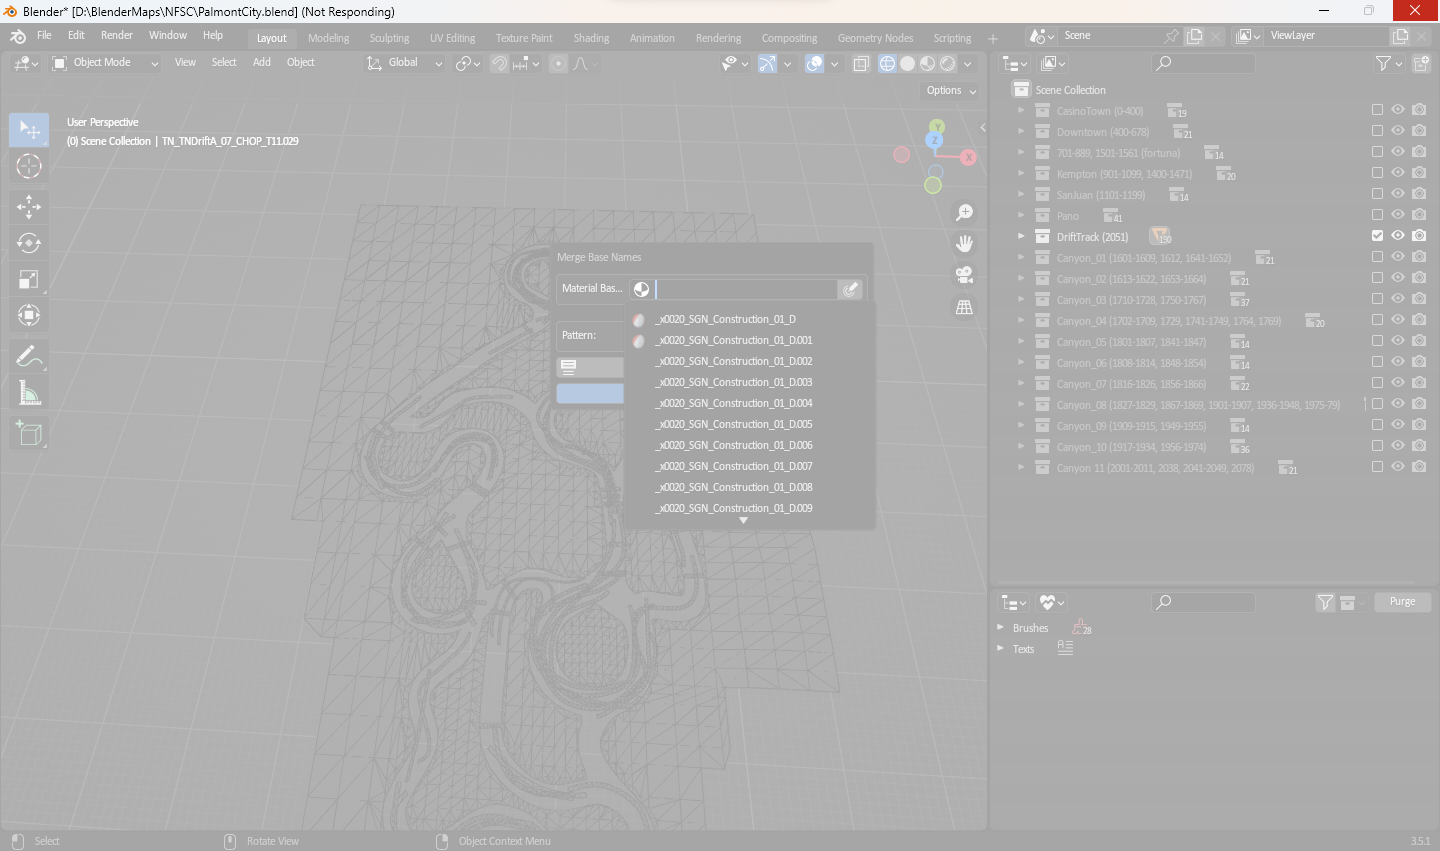Activate the Rotate tool
The width and height of the screenshot is (1440, 851).
pos(29,243)
